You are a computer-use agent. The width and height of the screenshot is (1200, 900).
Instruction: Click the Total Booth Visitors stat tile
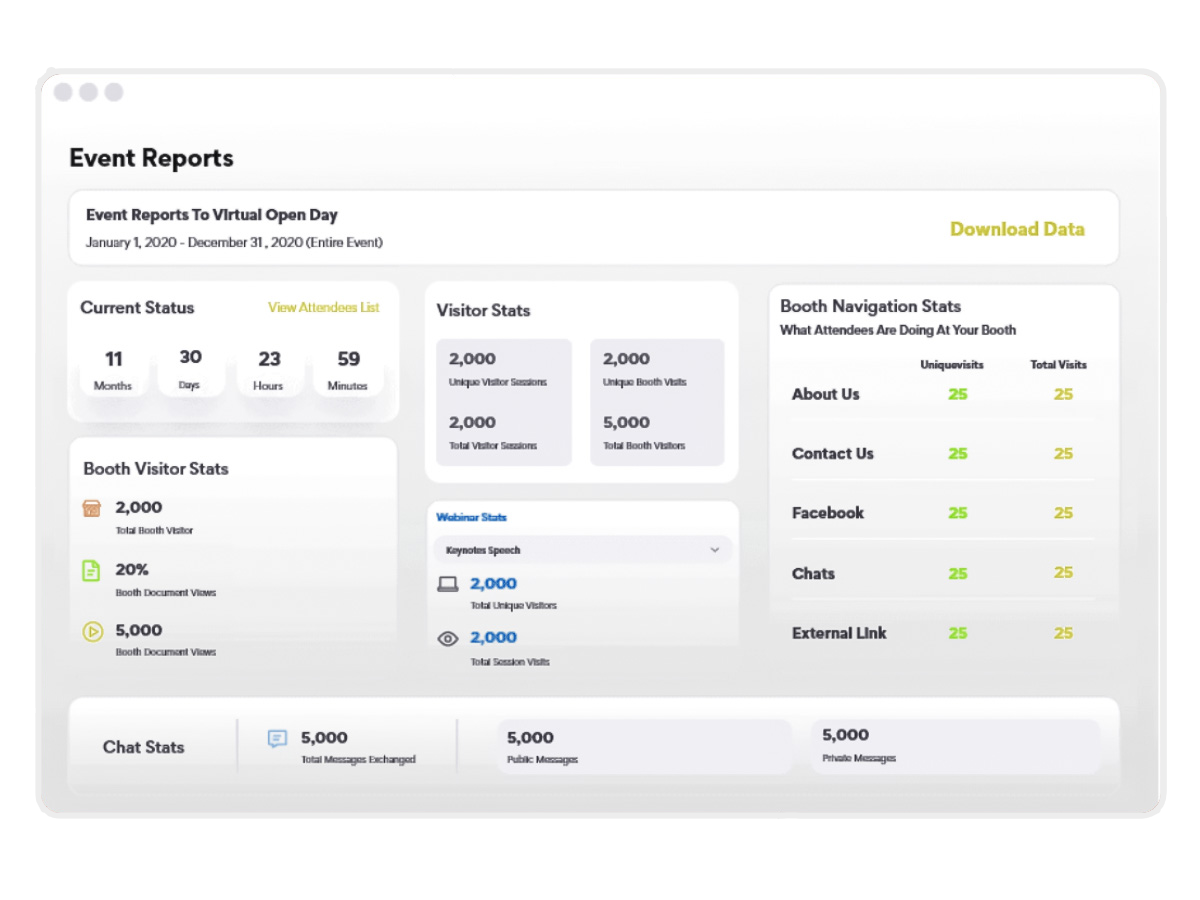pos(657,432)
